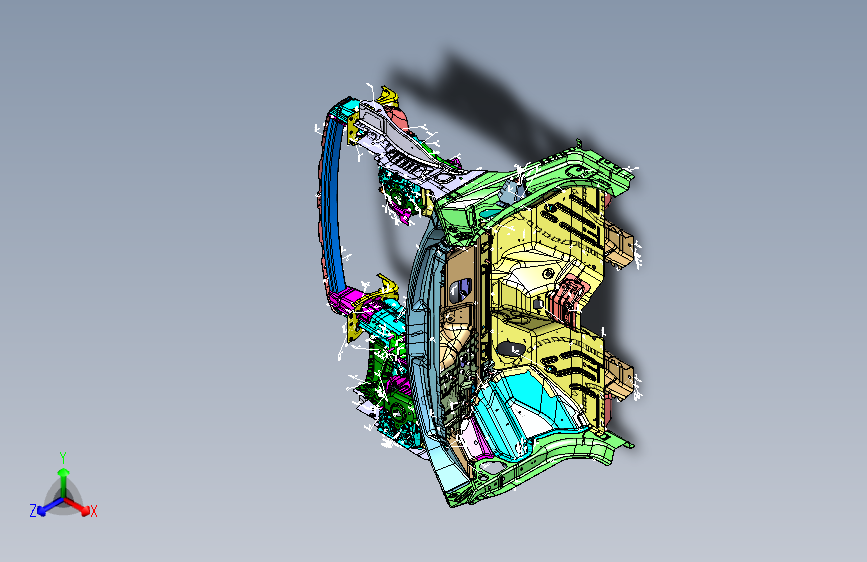Click the blue Z axis on the orientation triad
This screenshot has width=867, height=562.
coord(48,506)
